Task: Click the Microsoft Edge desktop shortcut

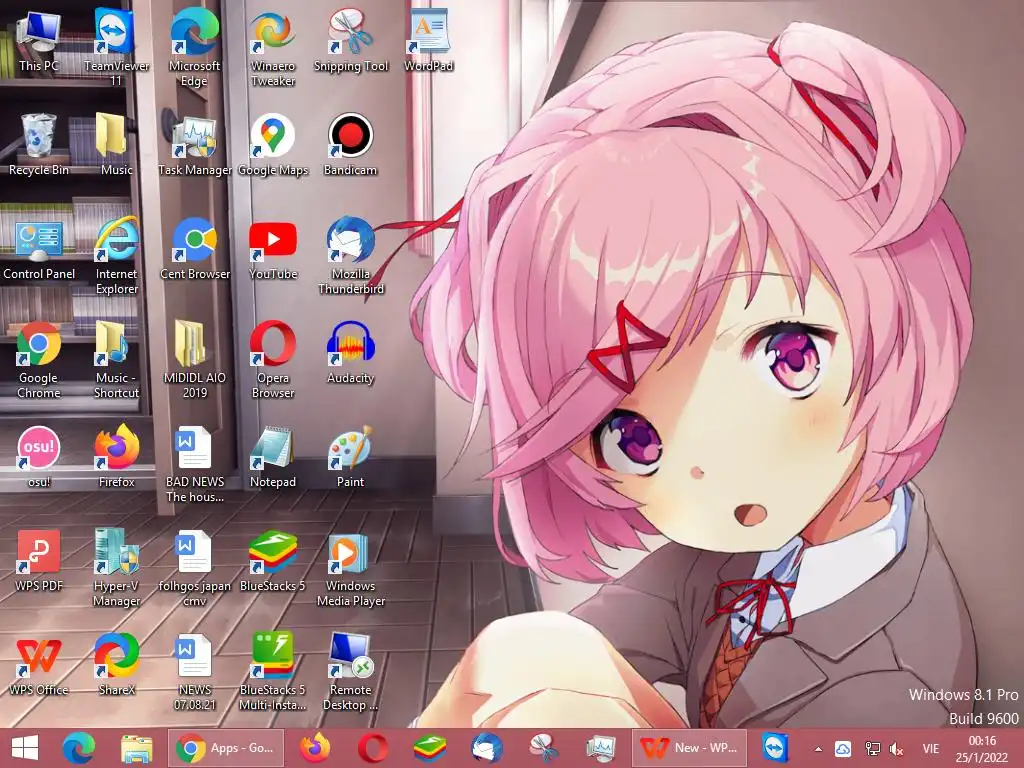Action: (194, 47)
